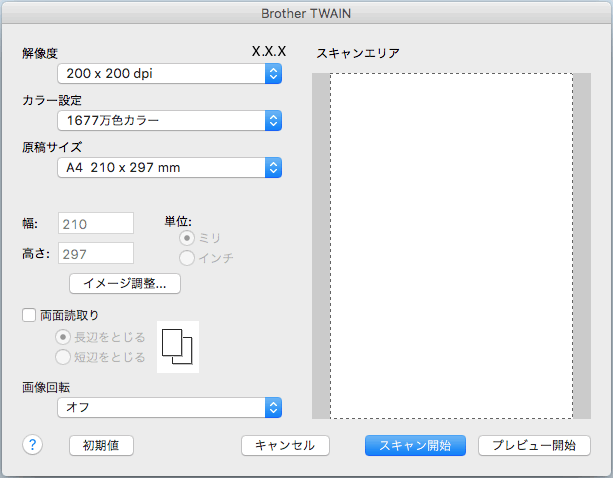Select the インチ unit radio button
This screenshot has width=613, height=478.
click(187, 258)
